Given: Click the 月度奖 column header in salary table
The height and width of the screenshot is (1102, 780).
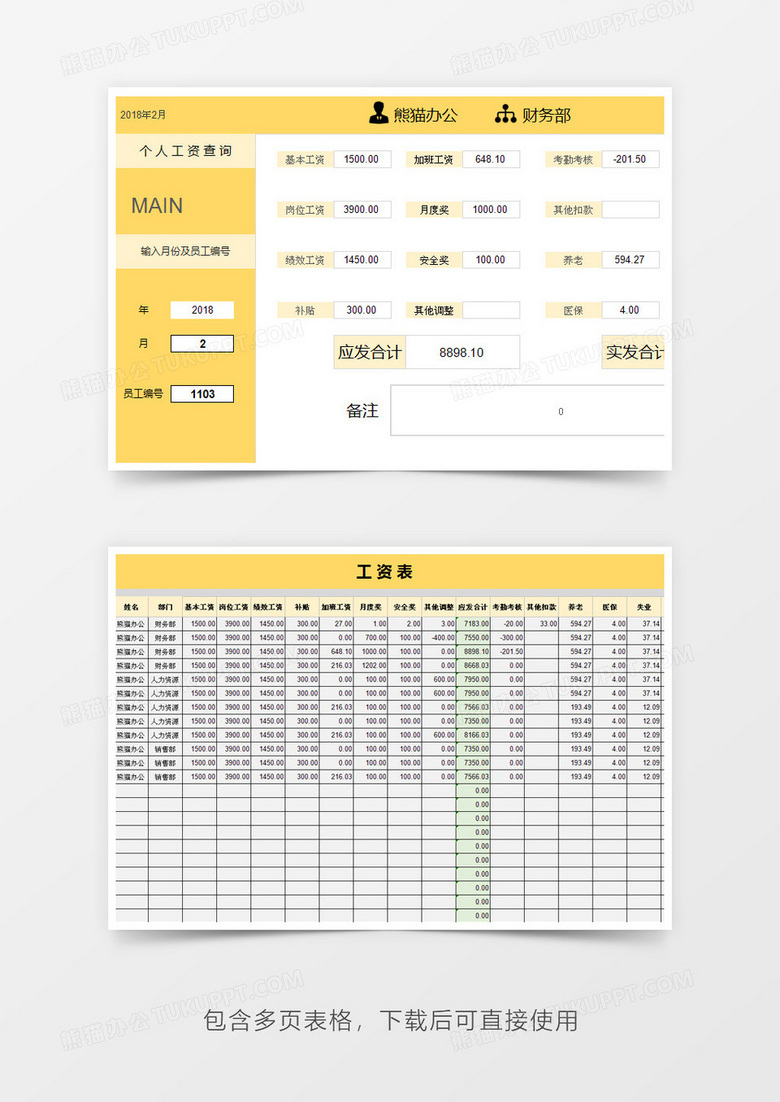Looking at the screenshot, I should [x=370, y=607].
